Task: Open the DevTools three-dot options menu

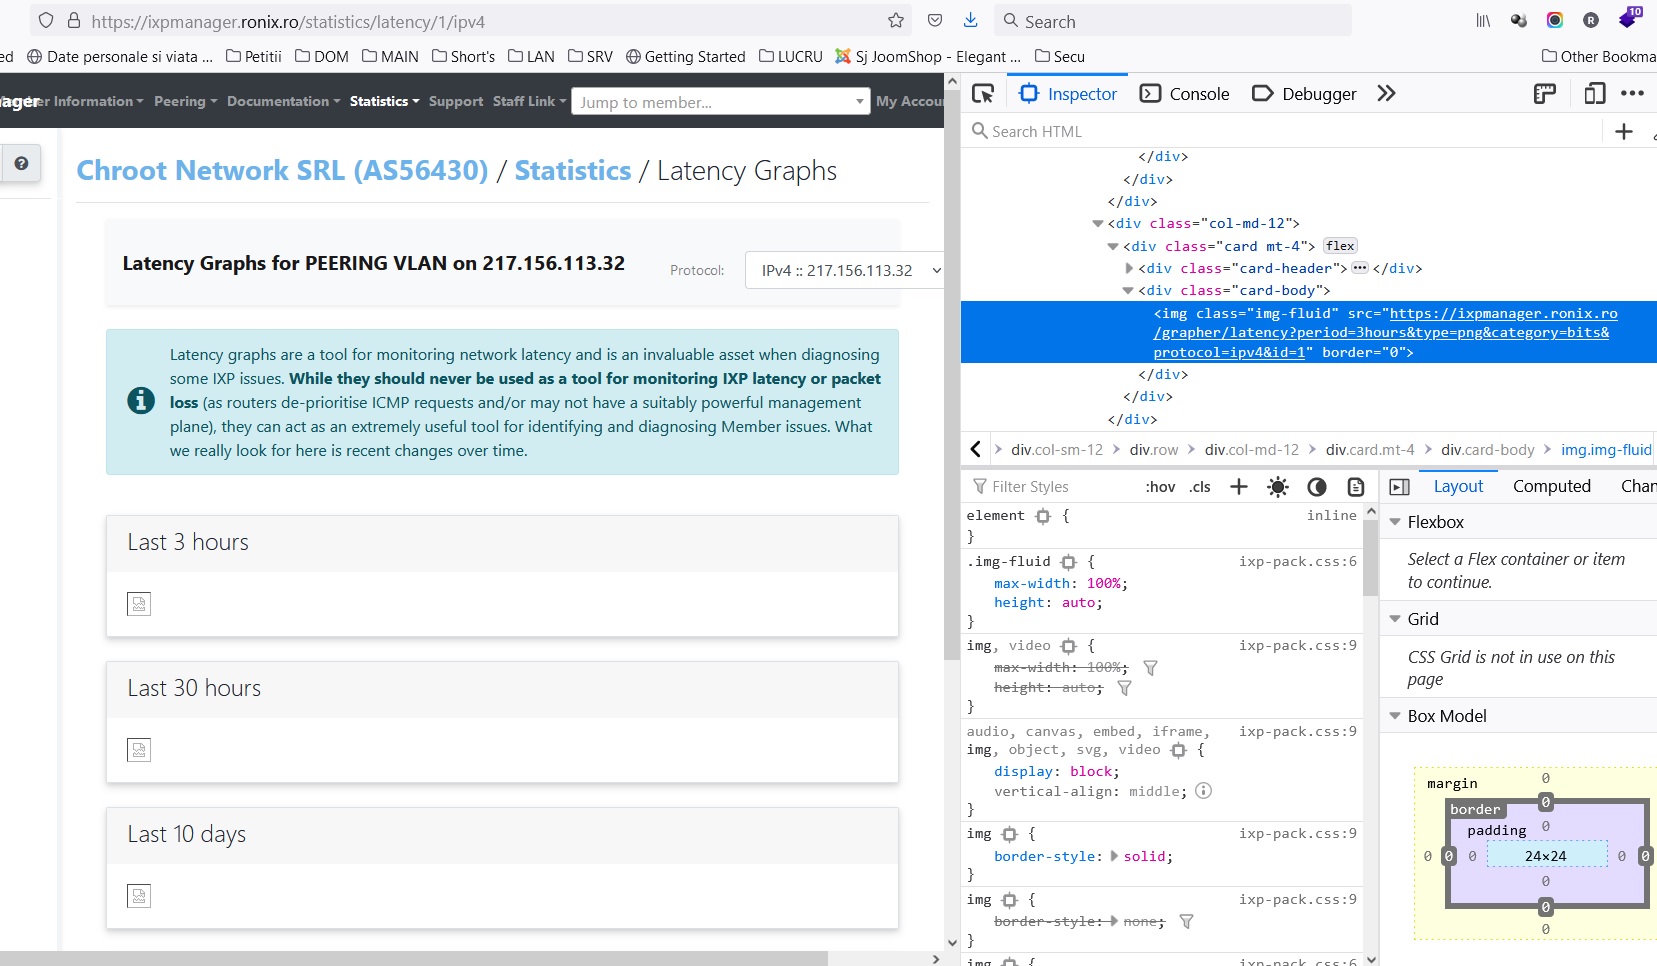Action: [x=1633, y=94]
